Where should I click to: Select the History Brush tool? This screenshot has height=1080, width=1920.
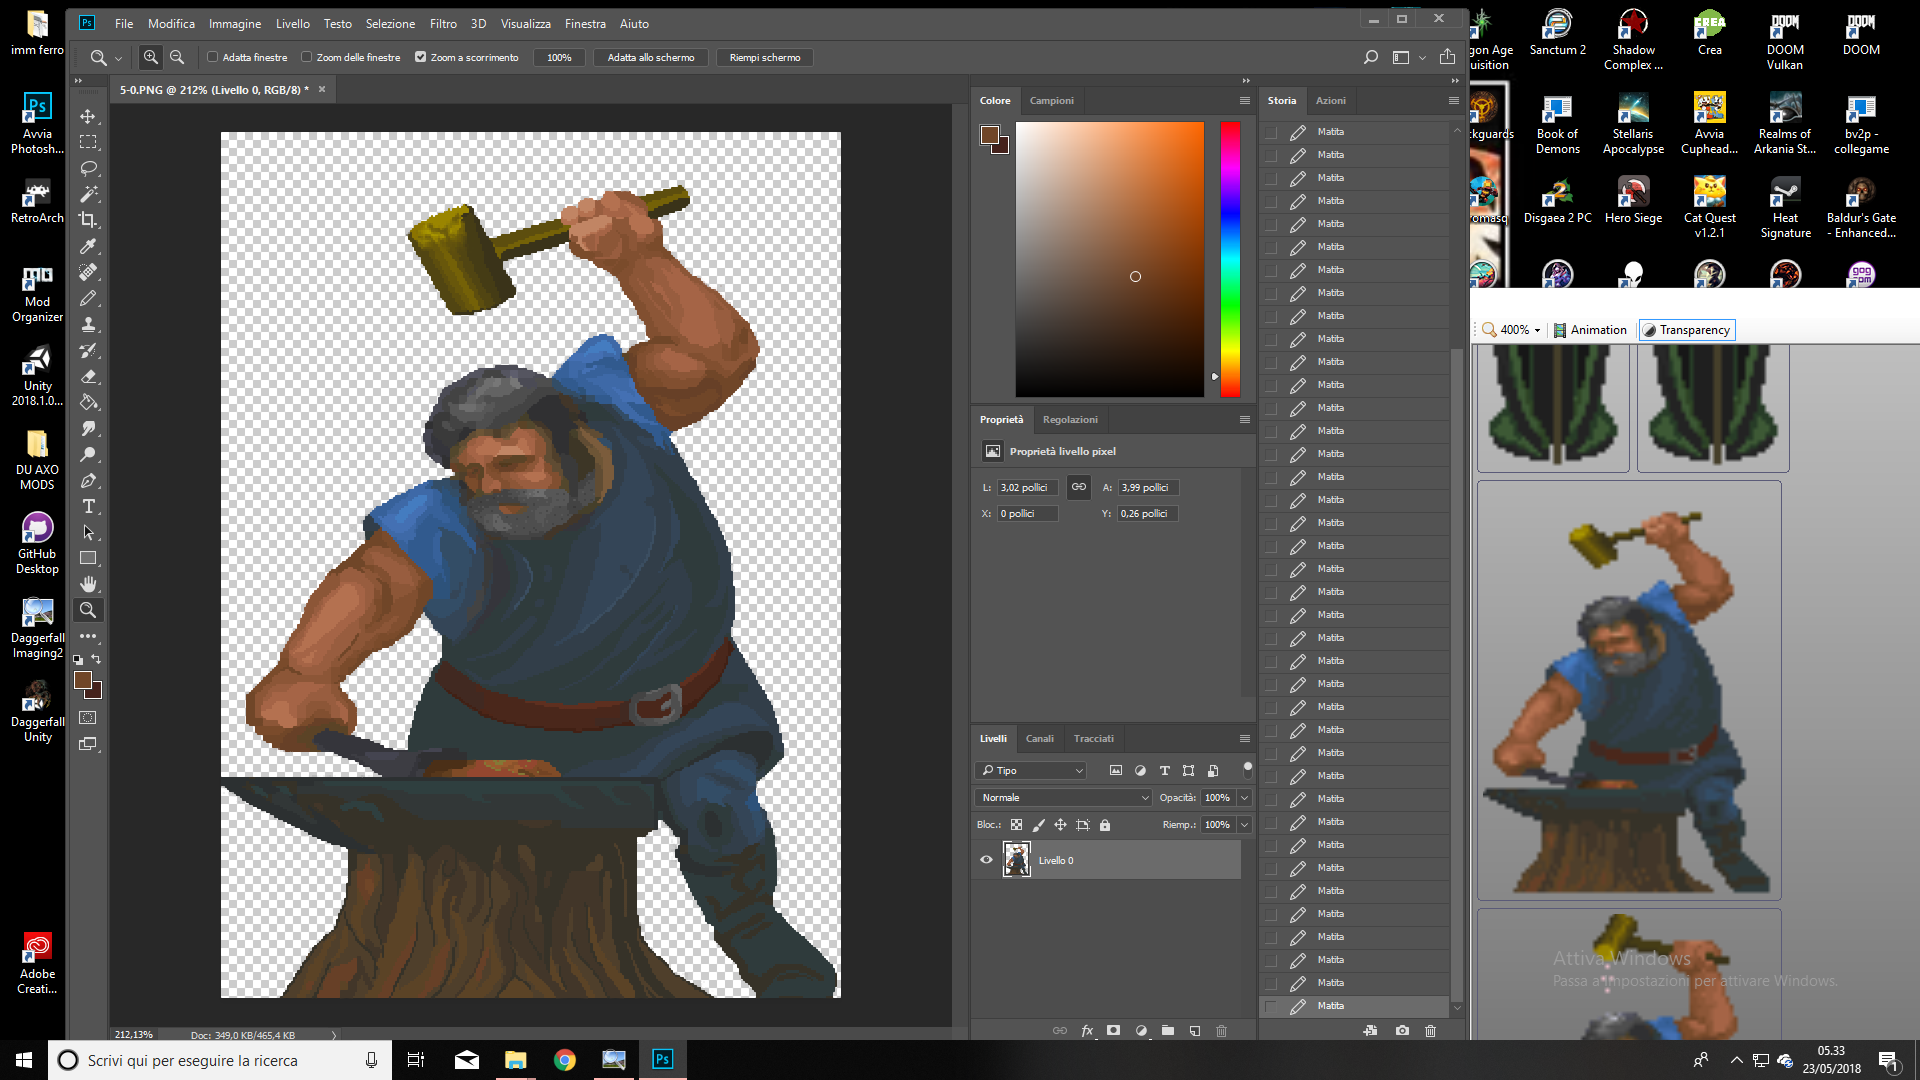point(88,350)
